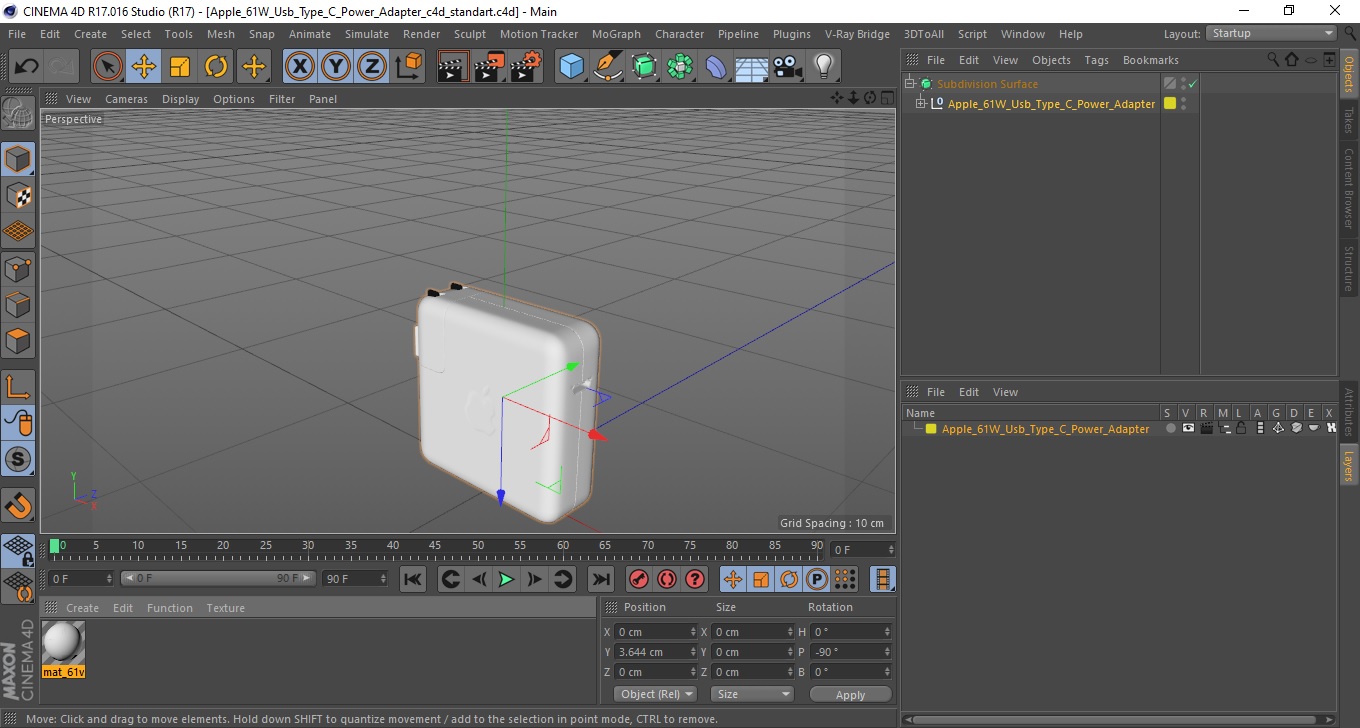Enable the Axis tool
1360x728 pixels.
pyautogui.click(x=18, y=387)
